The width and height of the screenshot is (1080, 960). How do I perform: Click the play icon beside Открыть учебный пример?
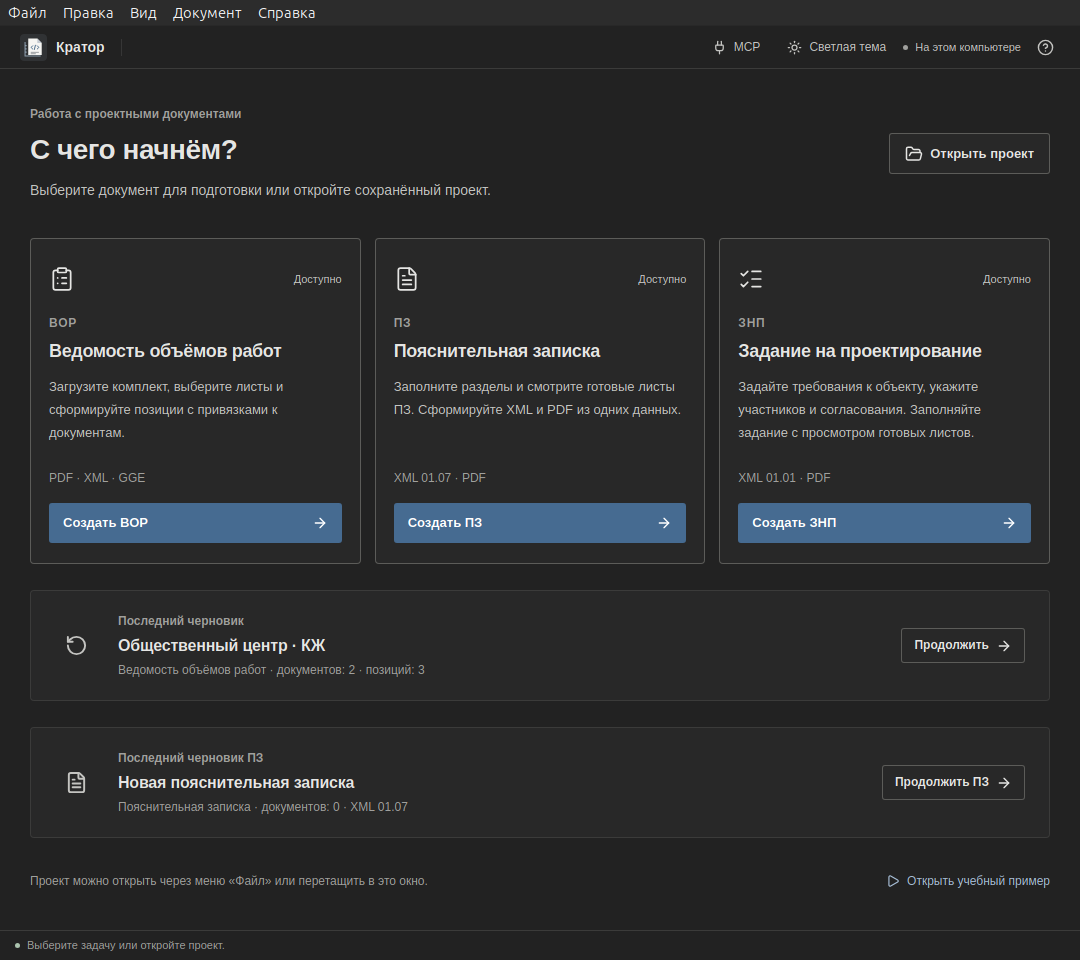click(x=893, y=881)
